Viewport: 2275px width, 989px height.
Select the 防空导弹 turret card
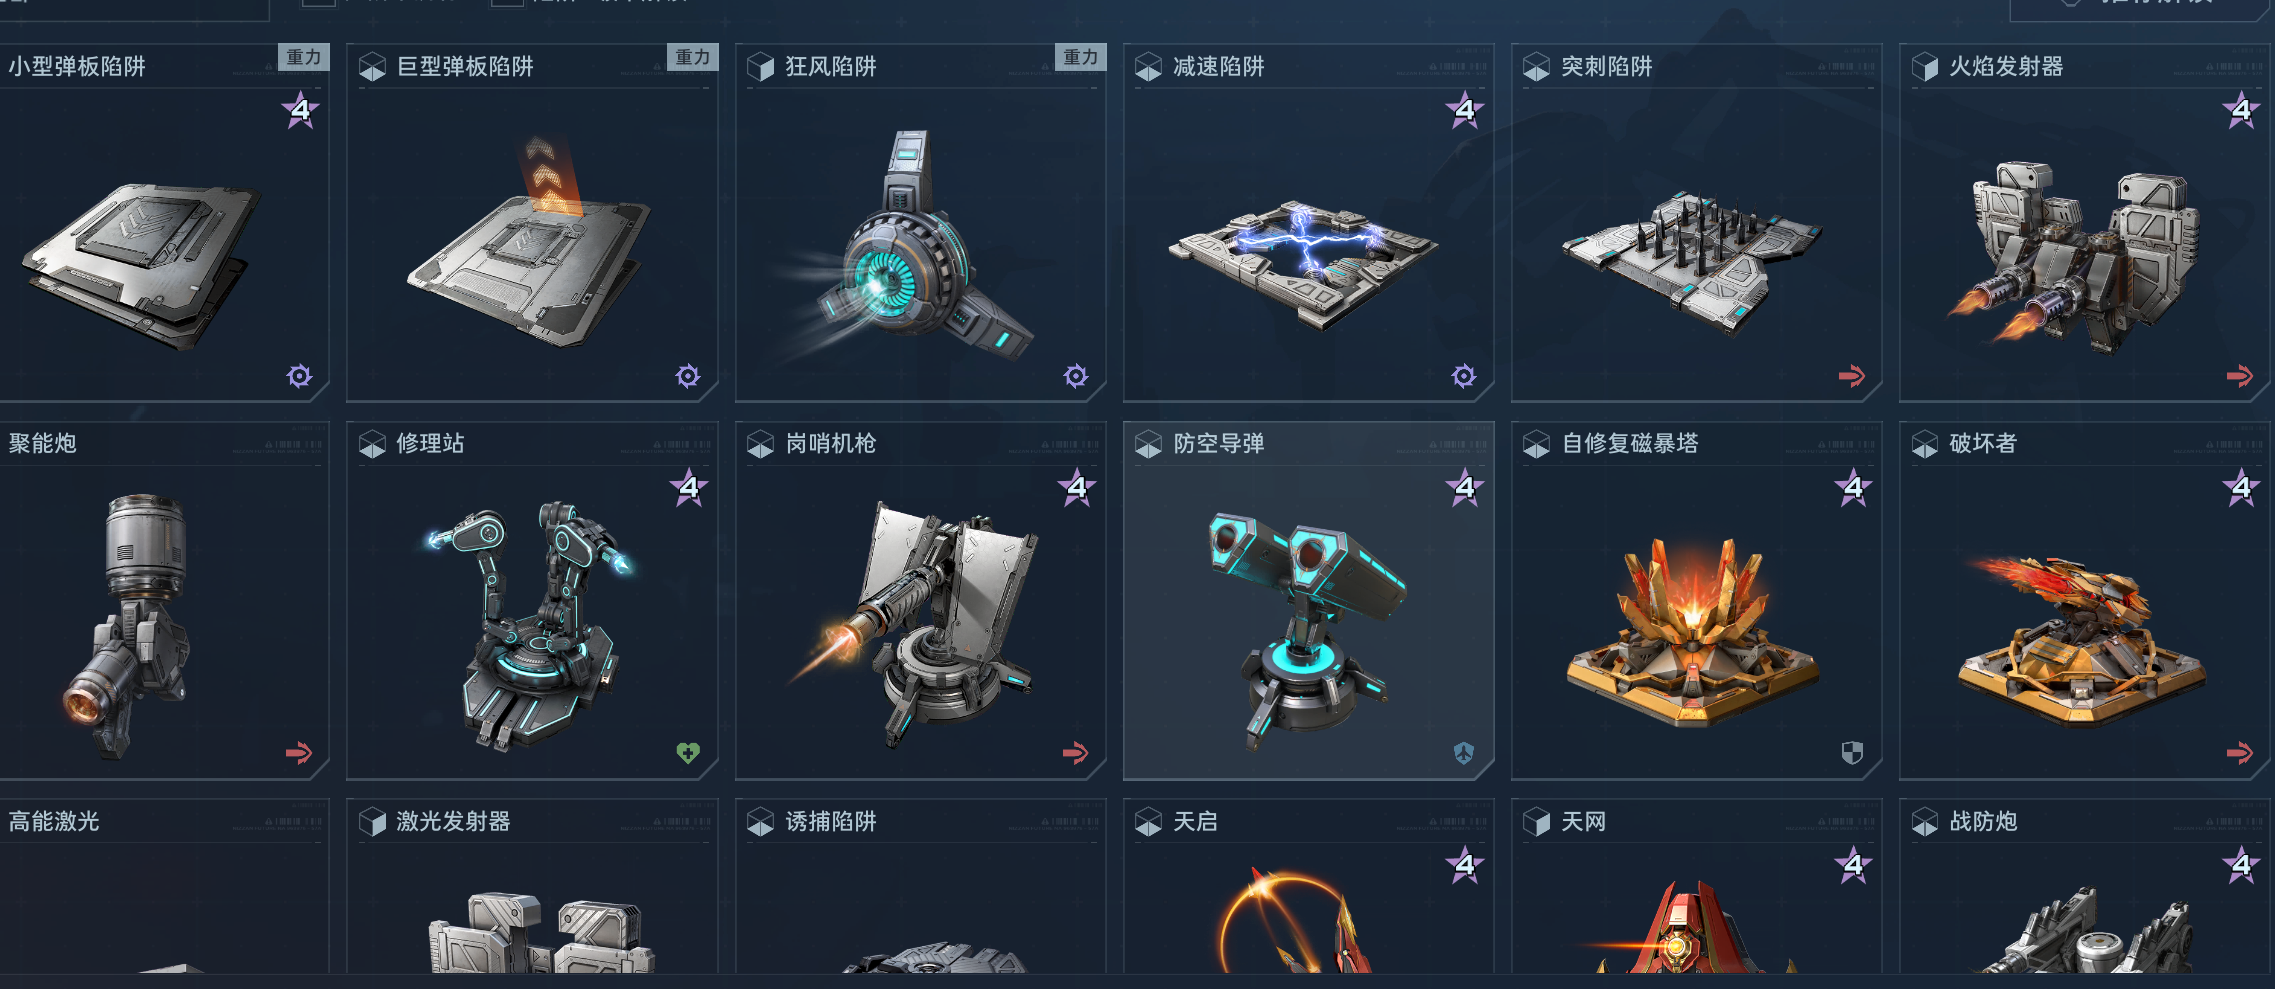tap(1308, 600)
